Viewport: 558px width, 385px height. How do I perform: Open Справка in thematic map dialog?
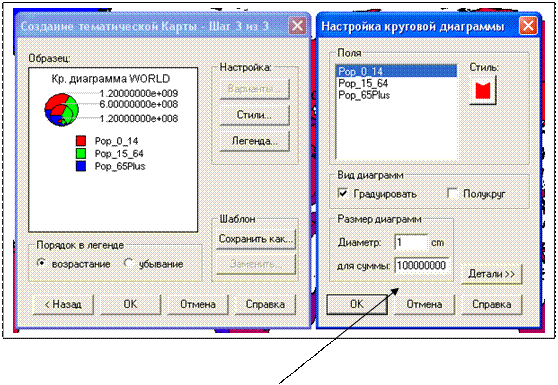tap(265, 304)
